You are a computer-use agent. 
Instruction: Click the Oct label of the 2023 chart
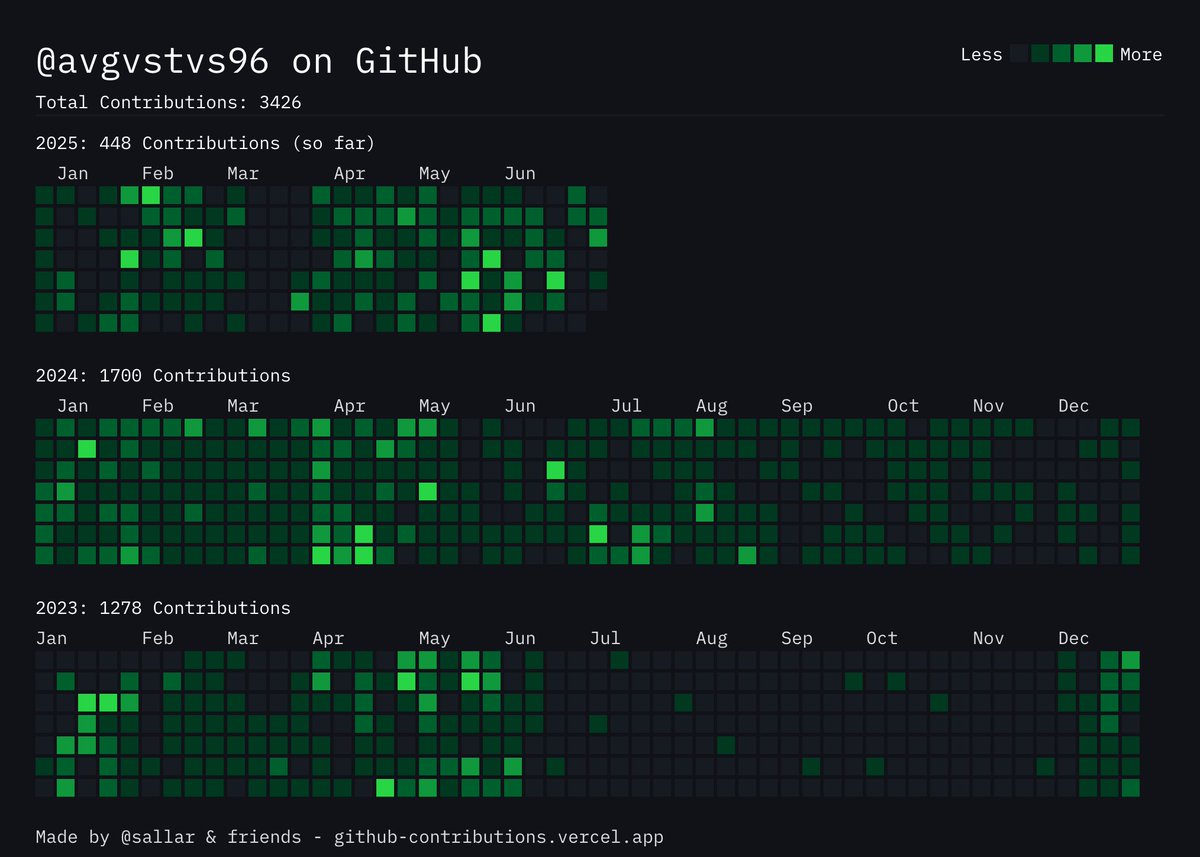pos(882,638)
